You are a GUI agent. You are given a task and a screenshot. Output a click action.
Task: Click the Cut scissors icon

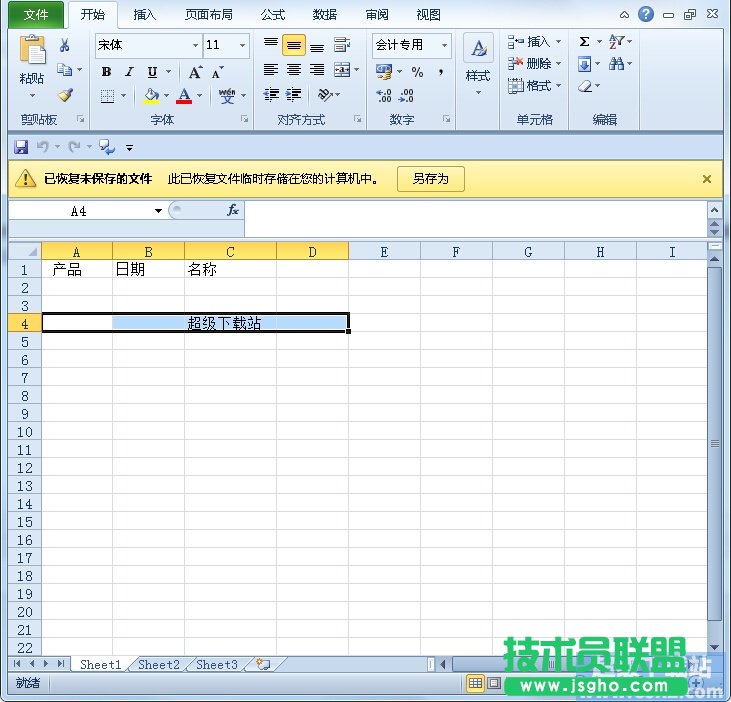coord(65,45)
